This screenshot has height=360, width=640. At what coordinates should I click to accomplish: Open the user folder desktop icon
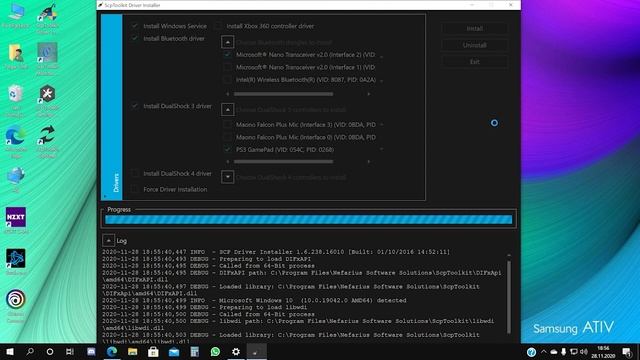pyautogui.click(x=16, y=56)
